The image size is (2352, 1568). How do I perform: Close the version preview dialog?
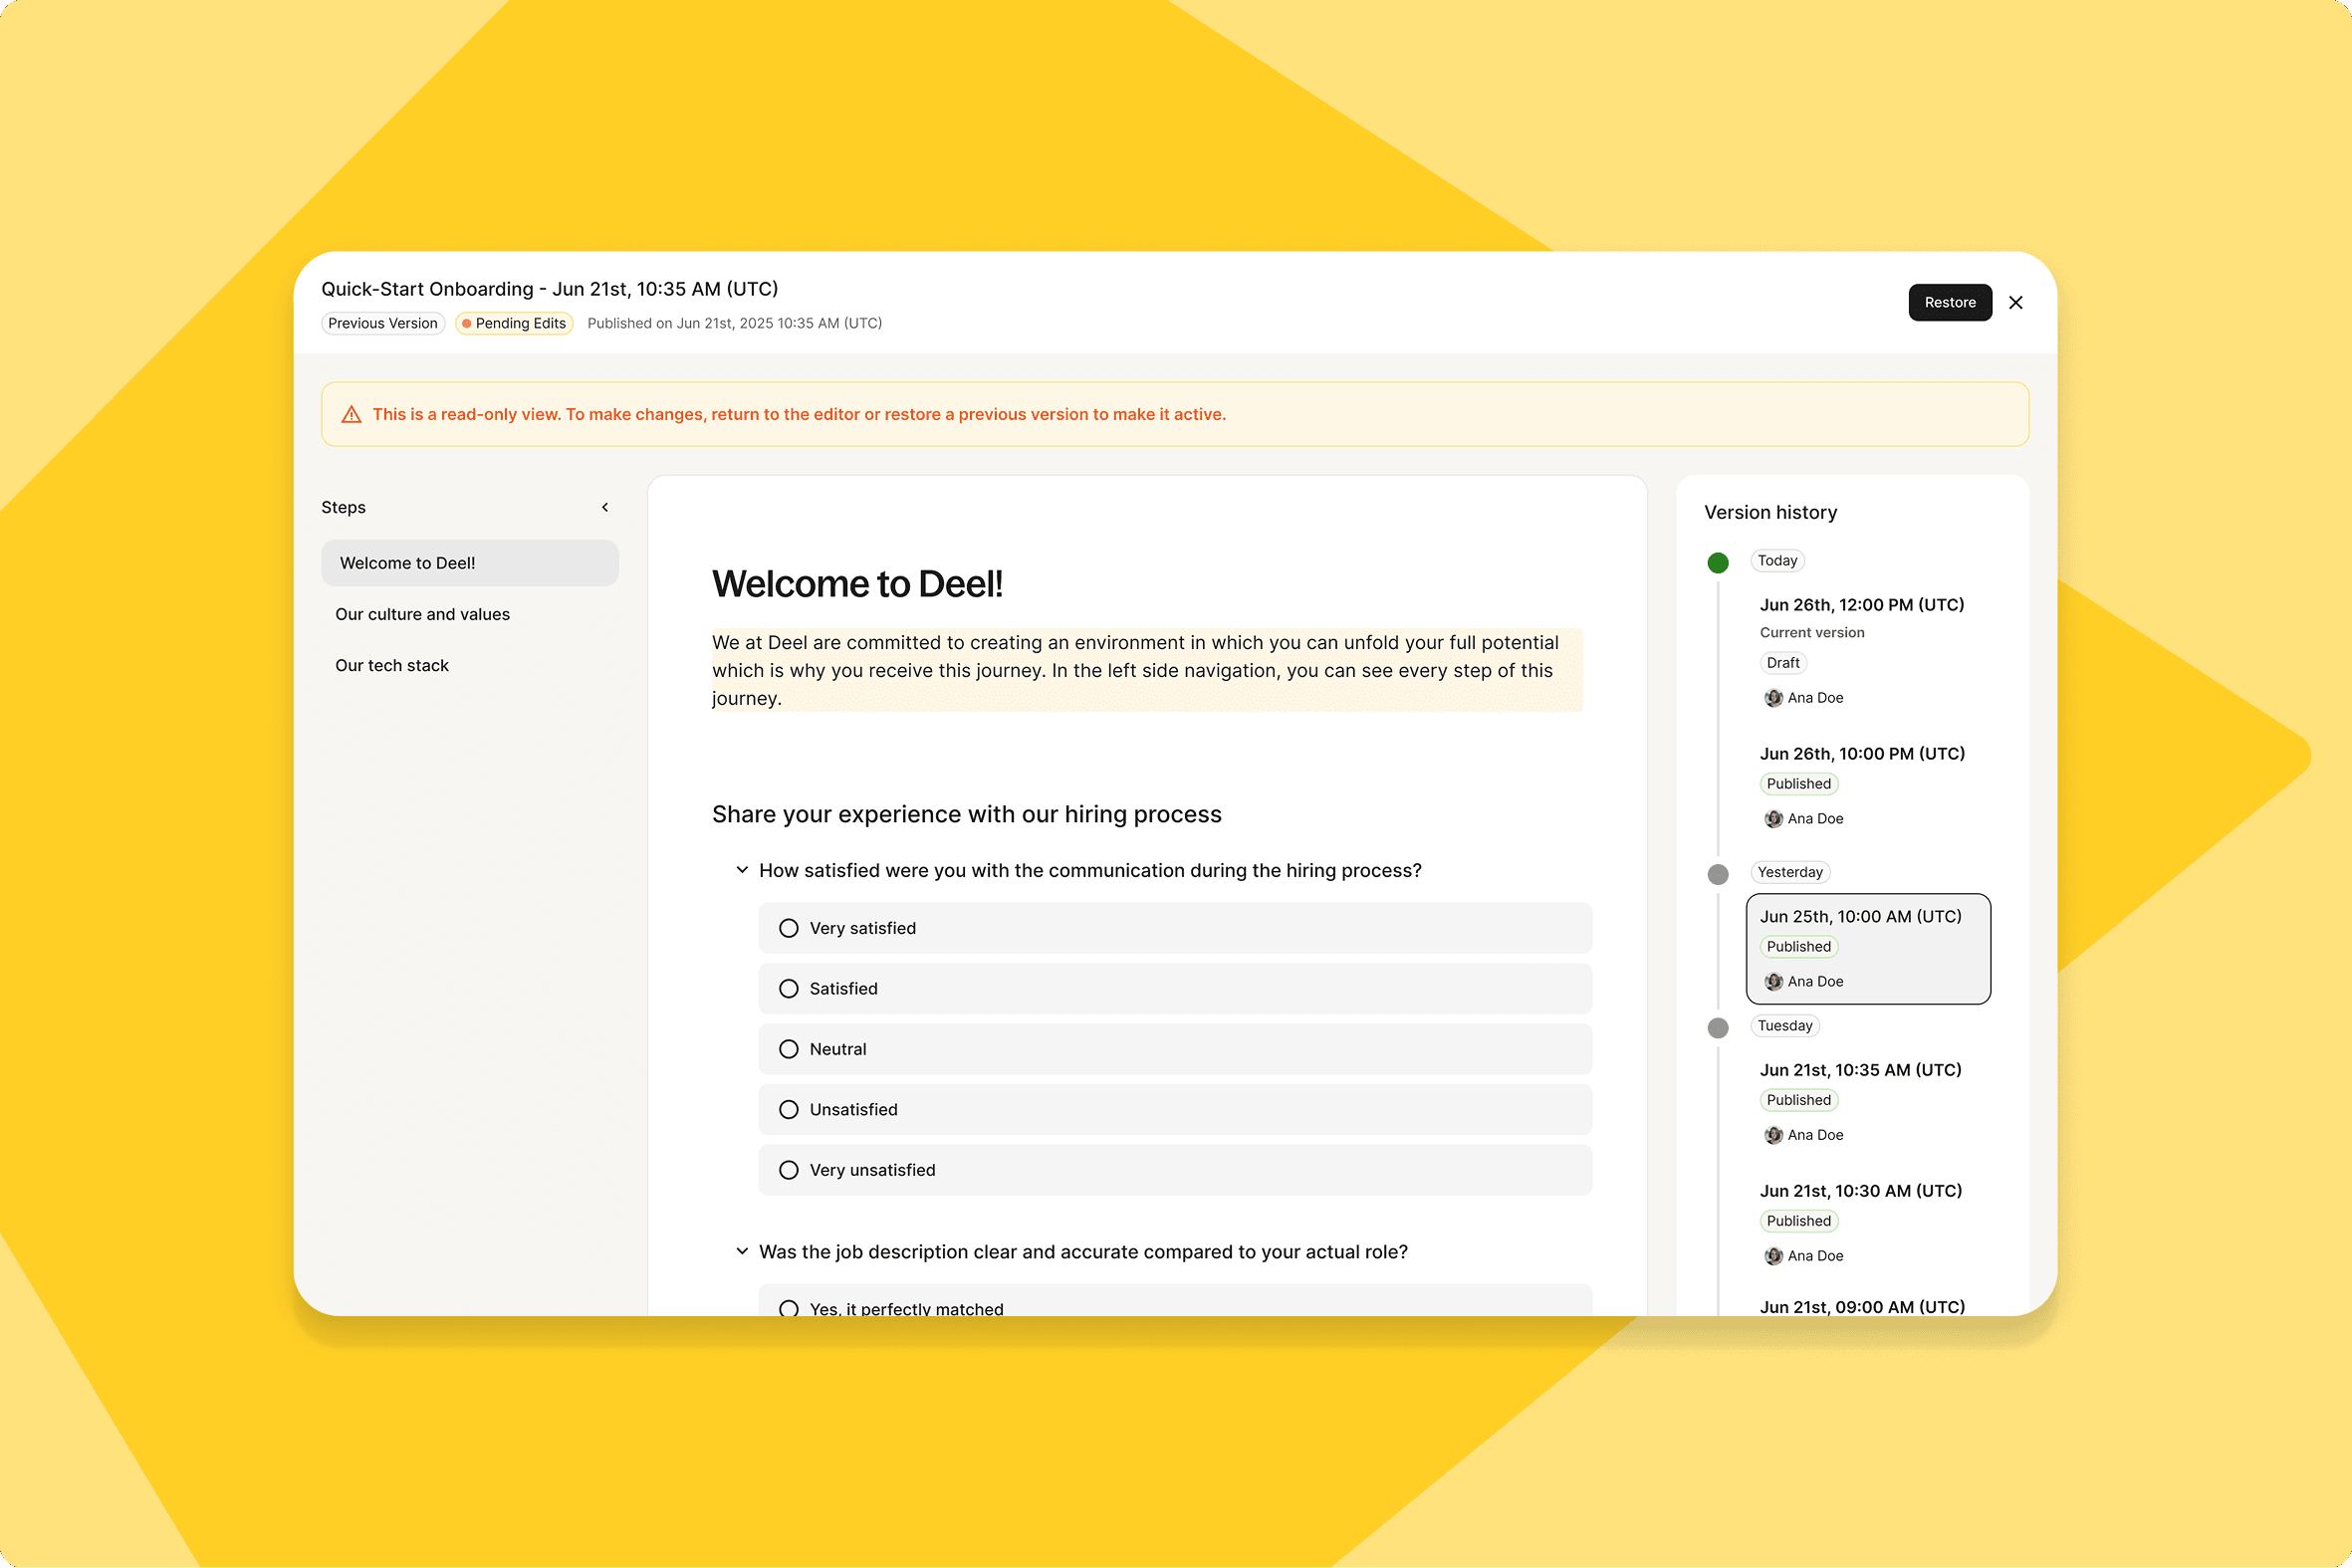tap(2015, 302)
